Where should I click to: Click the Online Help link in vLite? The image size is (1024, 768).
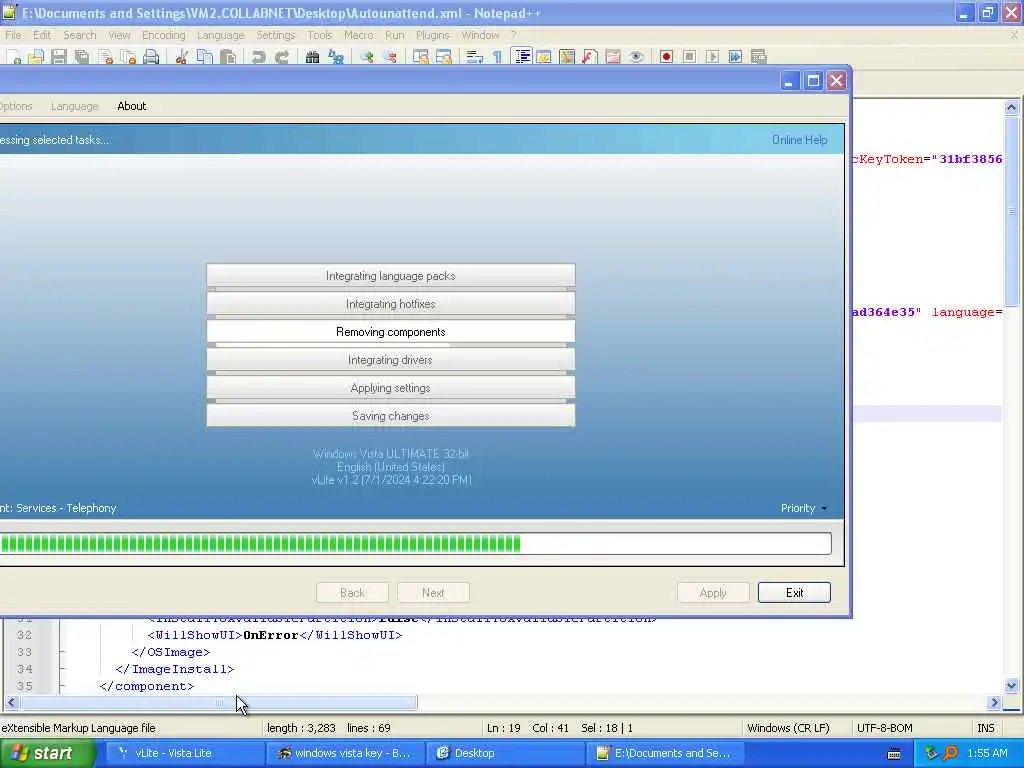click(799, 140)
